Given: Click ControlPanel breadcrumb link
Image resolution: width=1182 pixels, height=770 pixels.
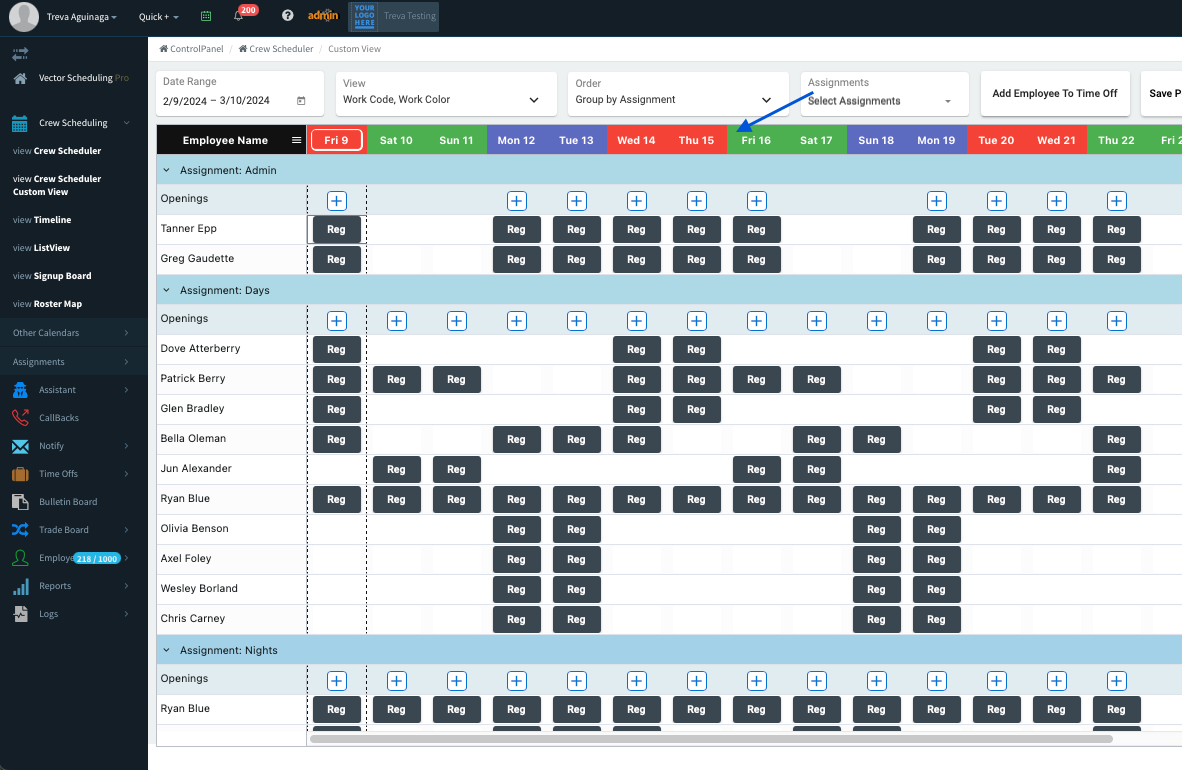Looking at the screenshot, I should (191, 49).
